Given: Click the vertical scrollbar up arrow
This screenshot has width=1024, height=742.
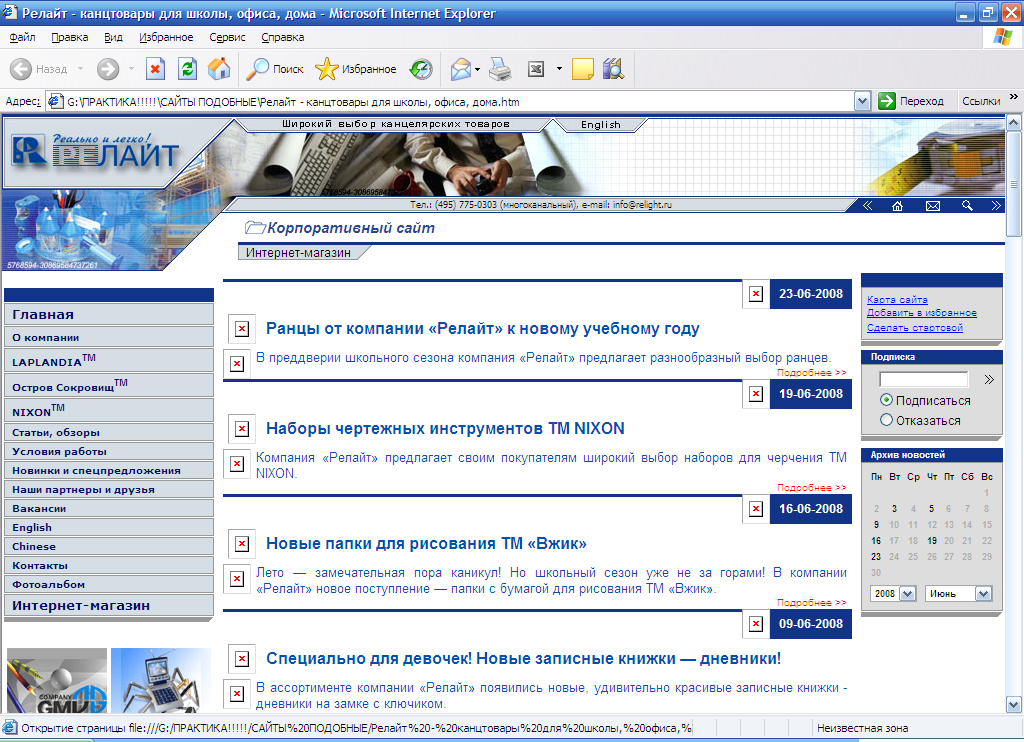Looking at the screenshot, I should [1014, 122].
